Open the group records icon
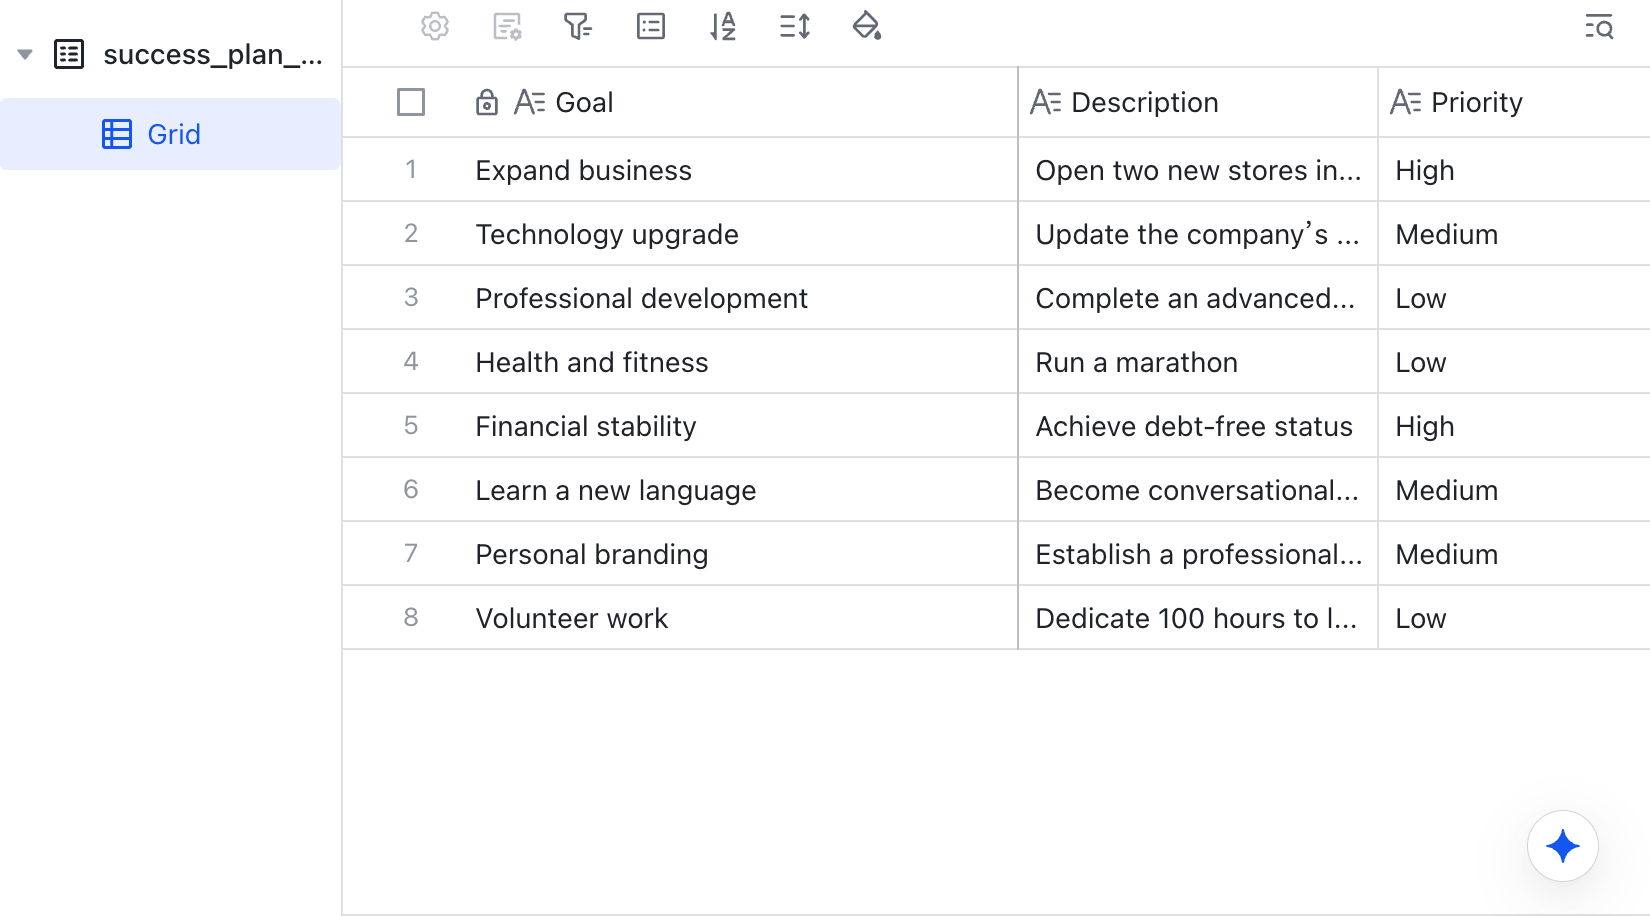 (651, 26)
